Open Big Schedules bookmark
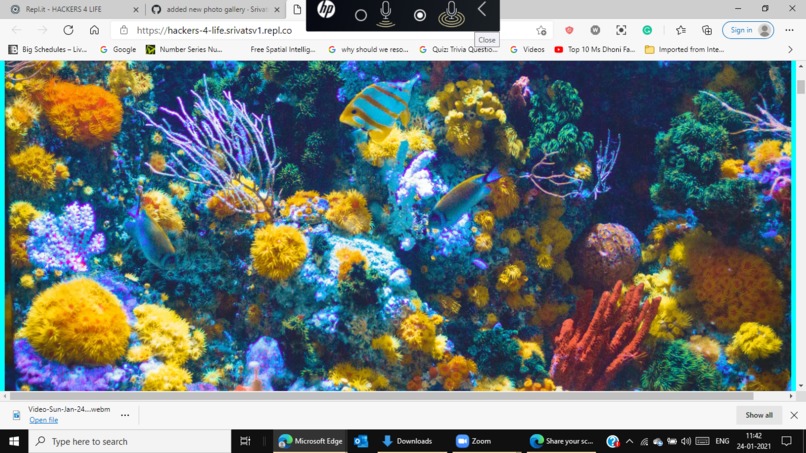 click(48, 49)
